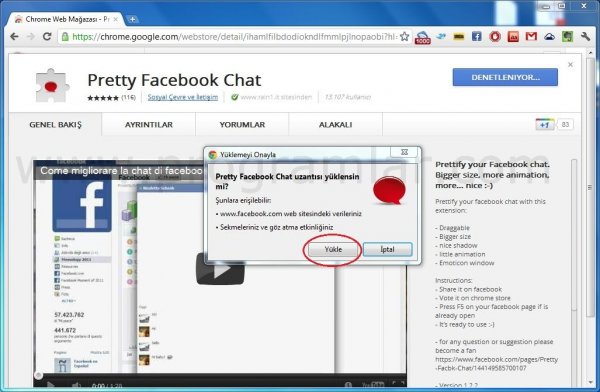Close the extension detail overlay with X
600x392 pixels.
570,65
